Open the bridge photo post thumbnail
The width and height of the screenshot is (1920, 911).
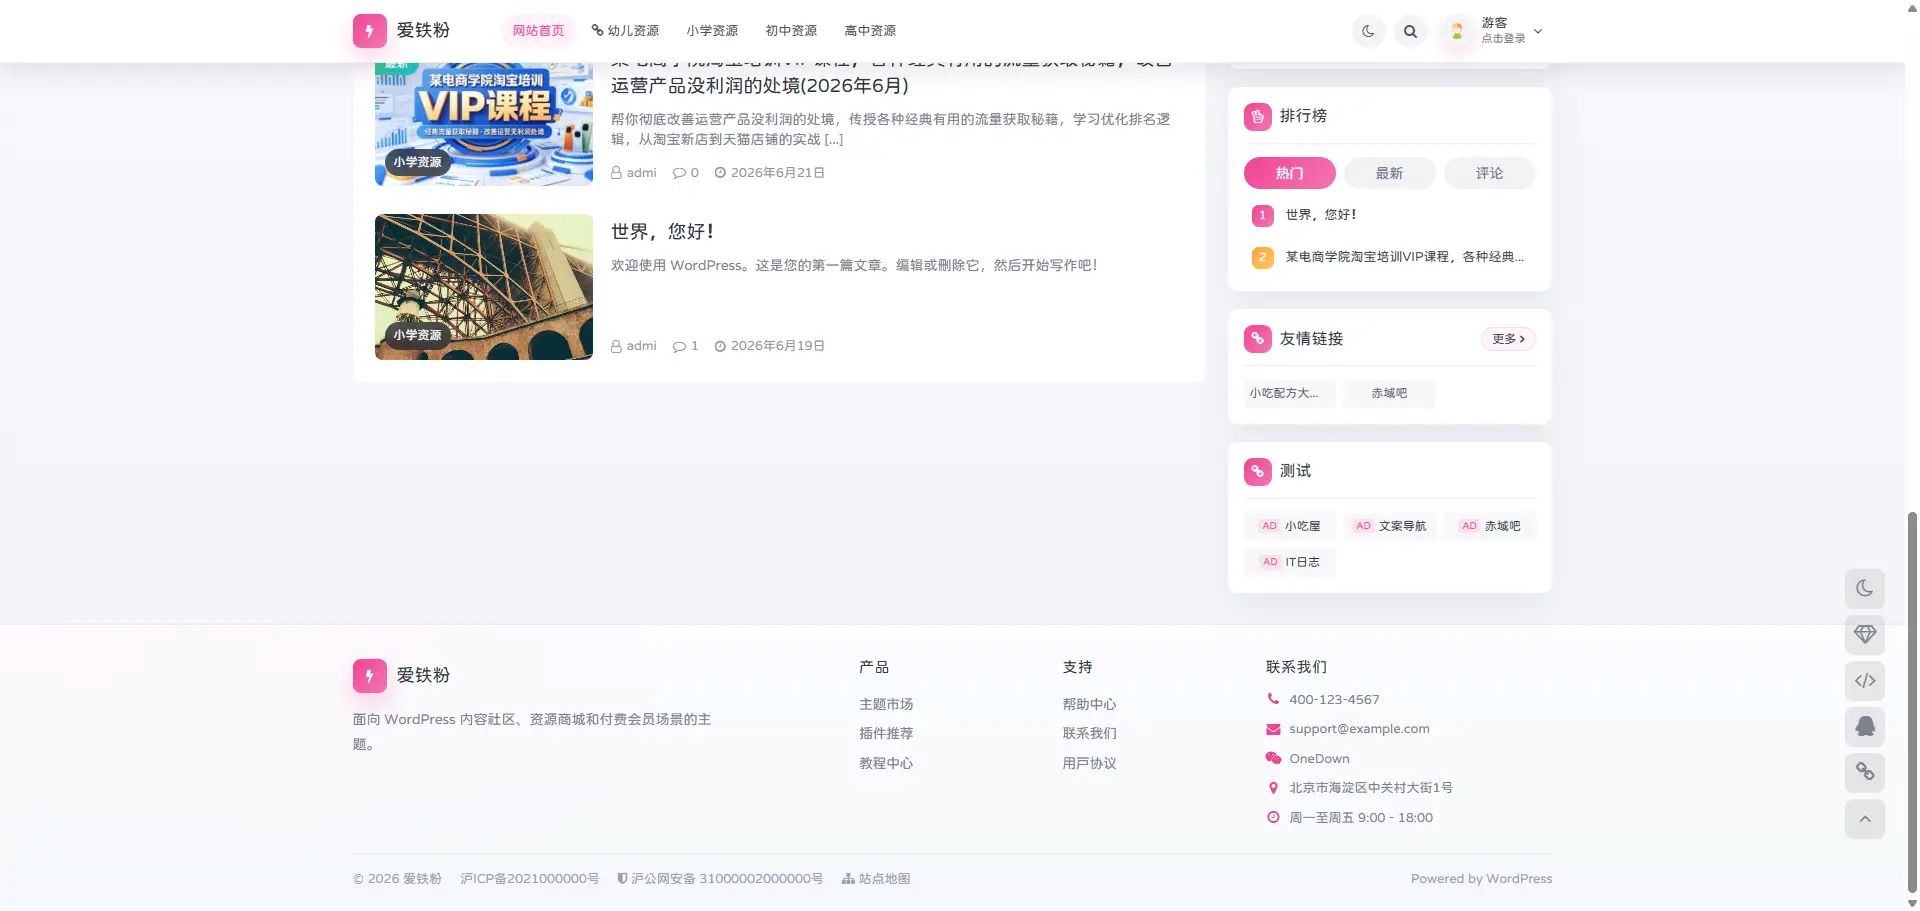tap(484, 287)
